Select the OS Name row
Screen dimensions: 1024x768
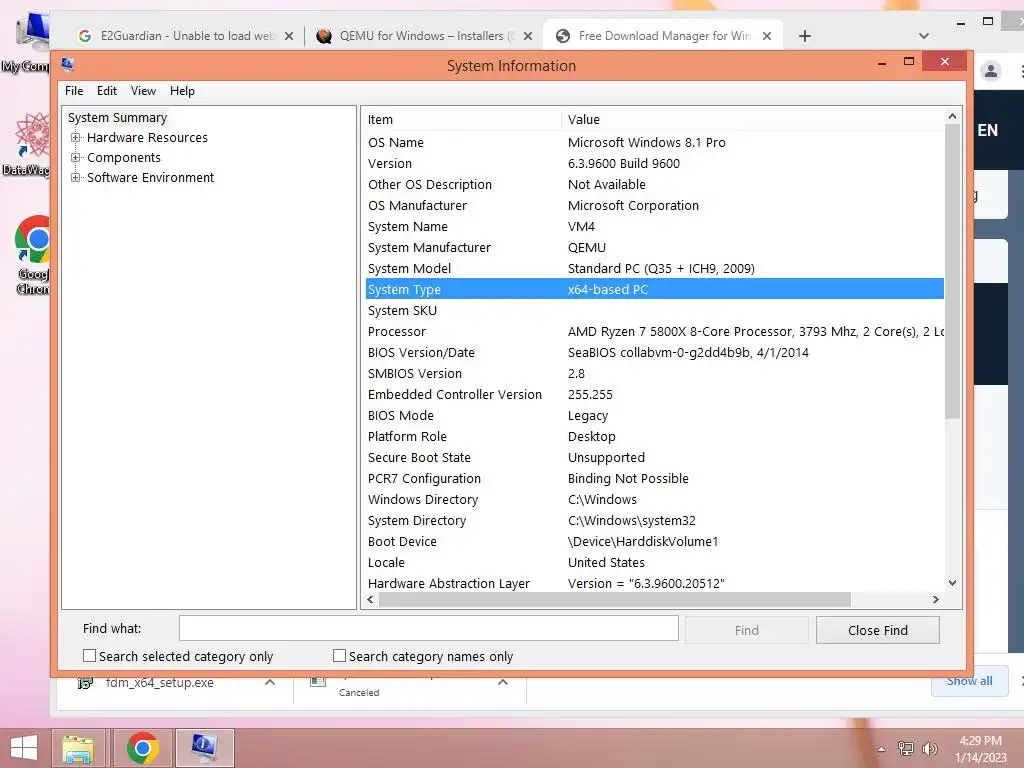click(654, 142)
